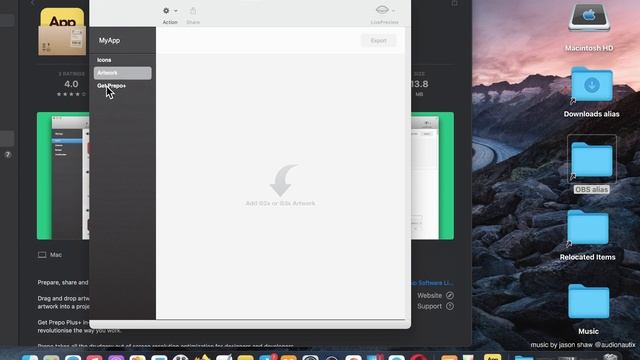Click the Share icon in the Prepo toolbar
The height and width of the screenshot is (360, 640).
pyautogui.click(x=193, y=11)
